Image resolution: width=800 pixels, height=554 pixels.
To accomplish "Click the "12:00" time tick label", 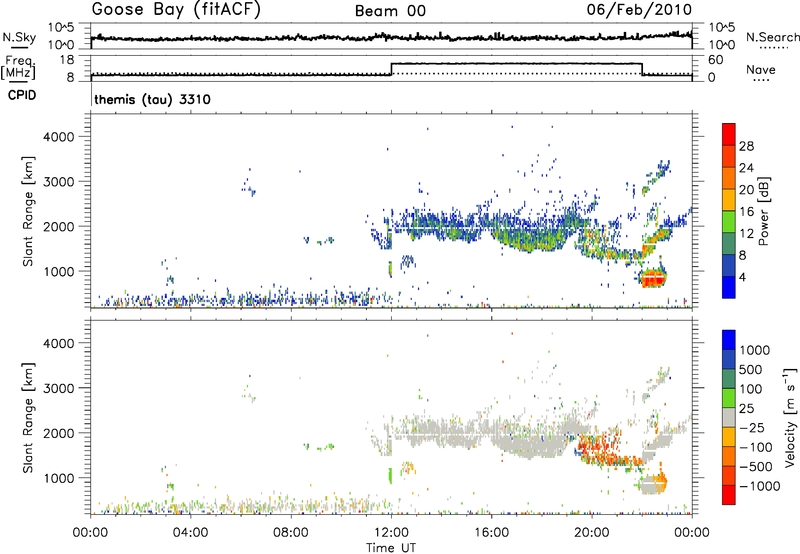I will point(391,533).
